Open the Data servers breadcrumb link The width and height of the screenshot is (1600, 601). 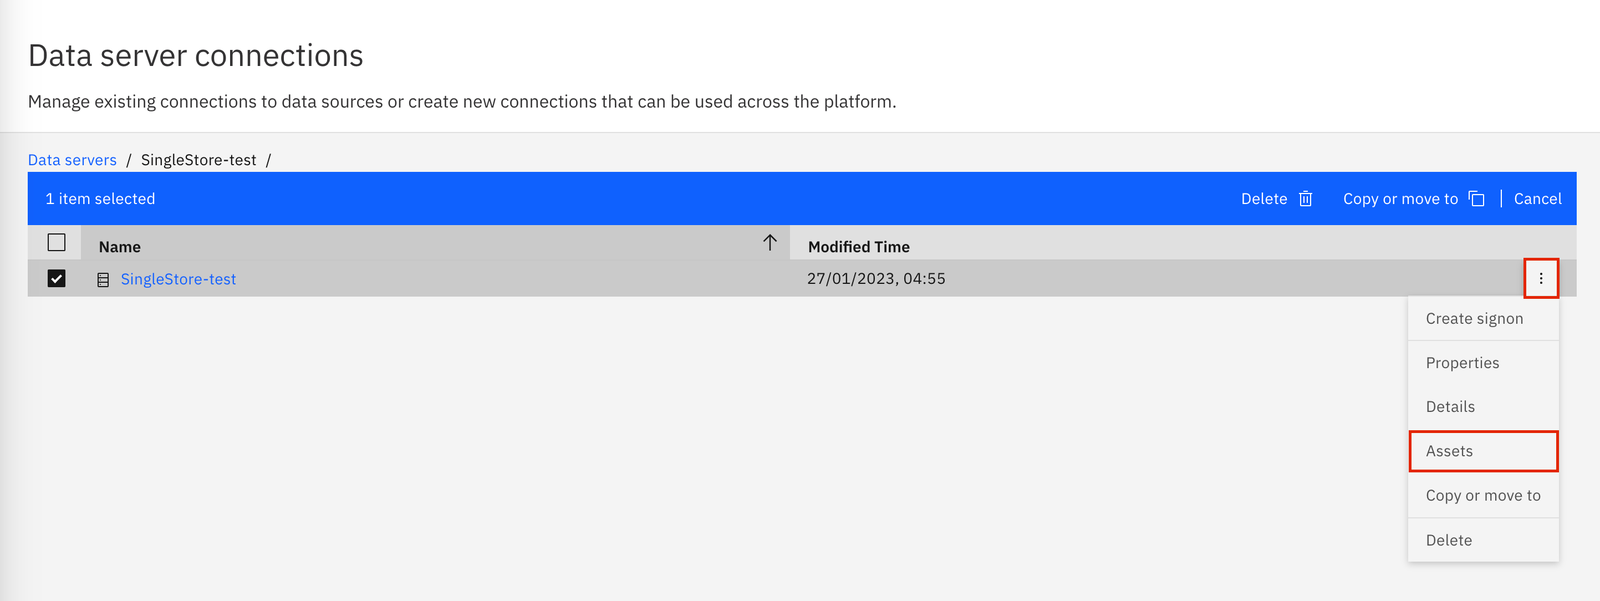coord(72,159)
